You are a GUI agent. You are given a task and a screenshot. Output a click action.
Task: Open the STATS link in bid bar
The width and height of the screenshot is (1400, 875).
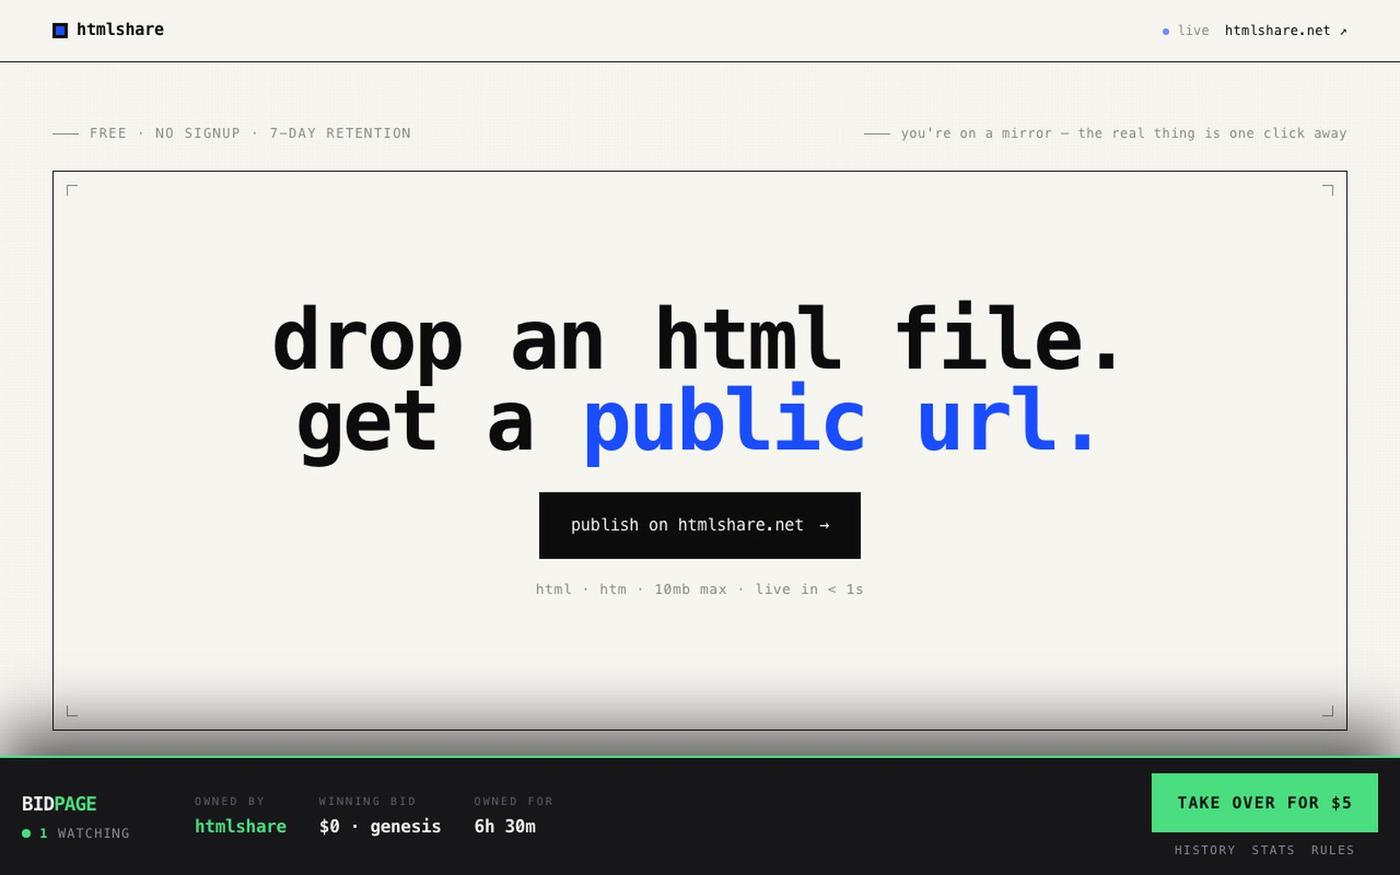point(1273,850)
